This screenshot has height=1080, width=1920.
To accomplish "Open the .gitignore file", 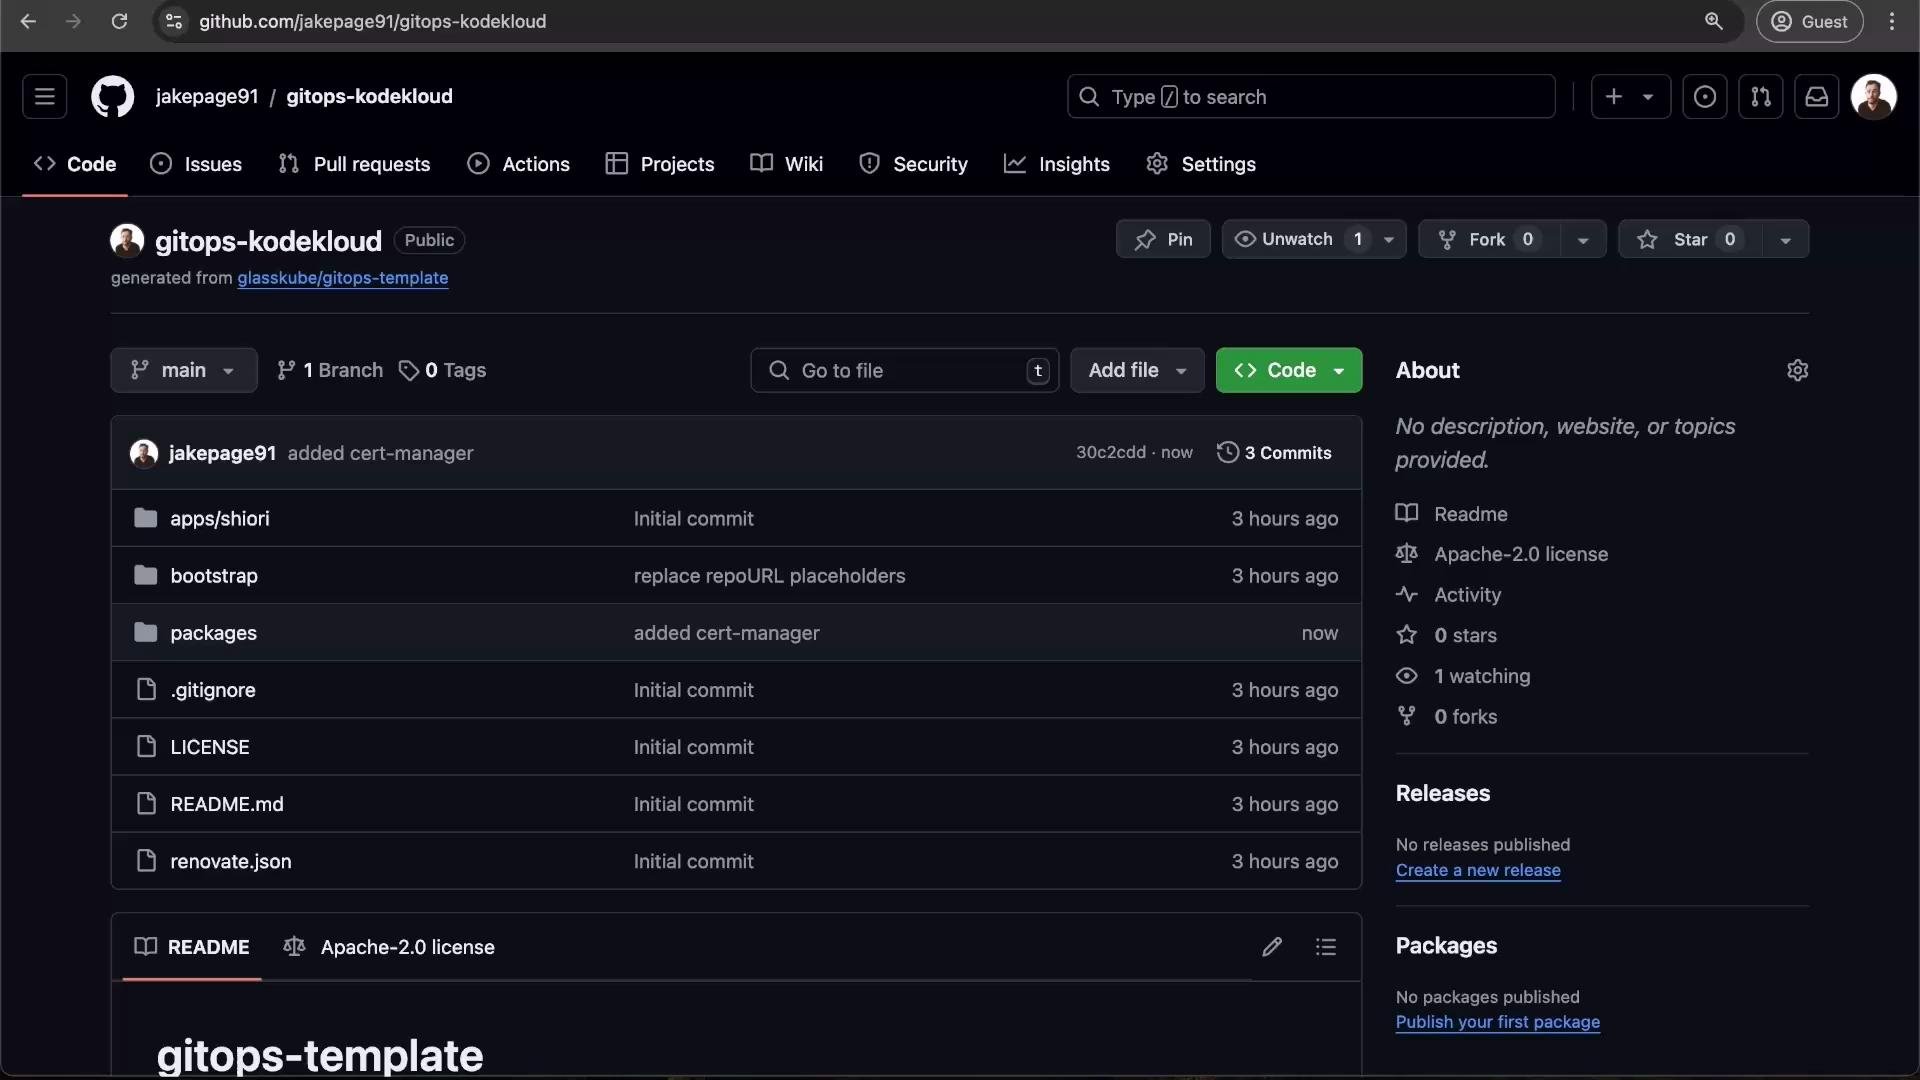I will click(213, 690).
